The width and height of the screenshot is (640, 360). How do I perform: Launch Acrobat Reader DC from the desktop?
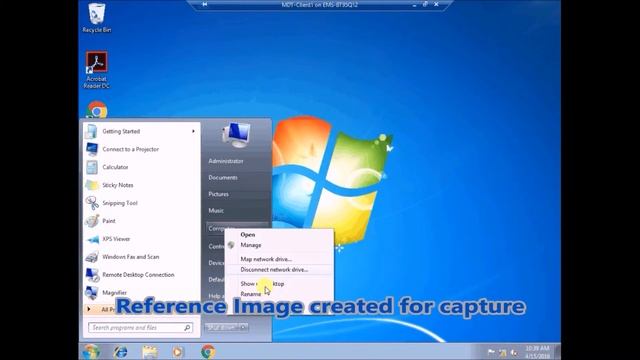tap(96, 70)
